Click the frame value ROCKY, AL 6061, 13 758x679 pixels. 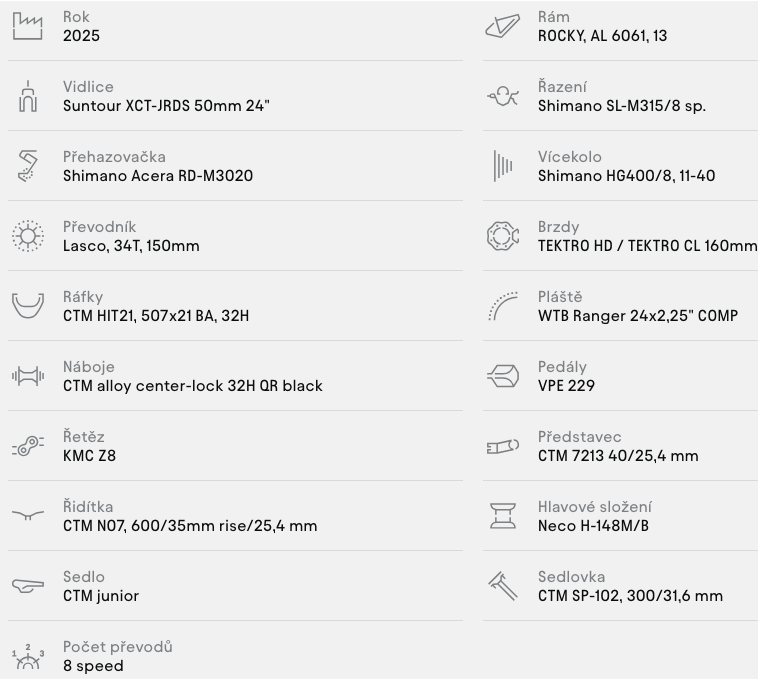tap(602, 35)
